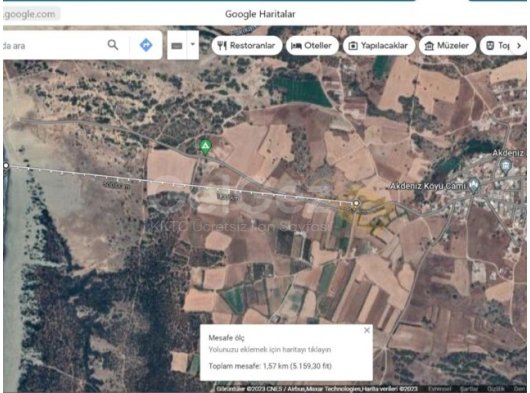
Task: Expand the input tools dropdown arrow
Action: pos(193,44)
